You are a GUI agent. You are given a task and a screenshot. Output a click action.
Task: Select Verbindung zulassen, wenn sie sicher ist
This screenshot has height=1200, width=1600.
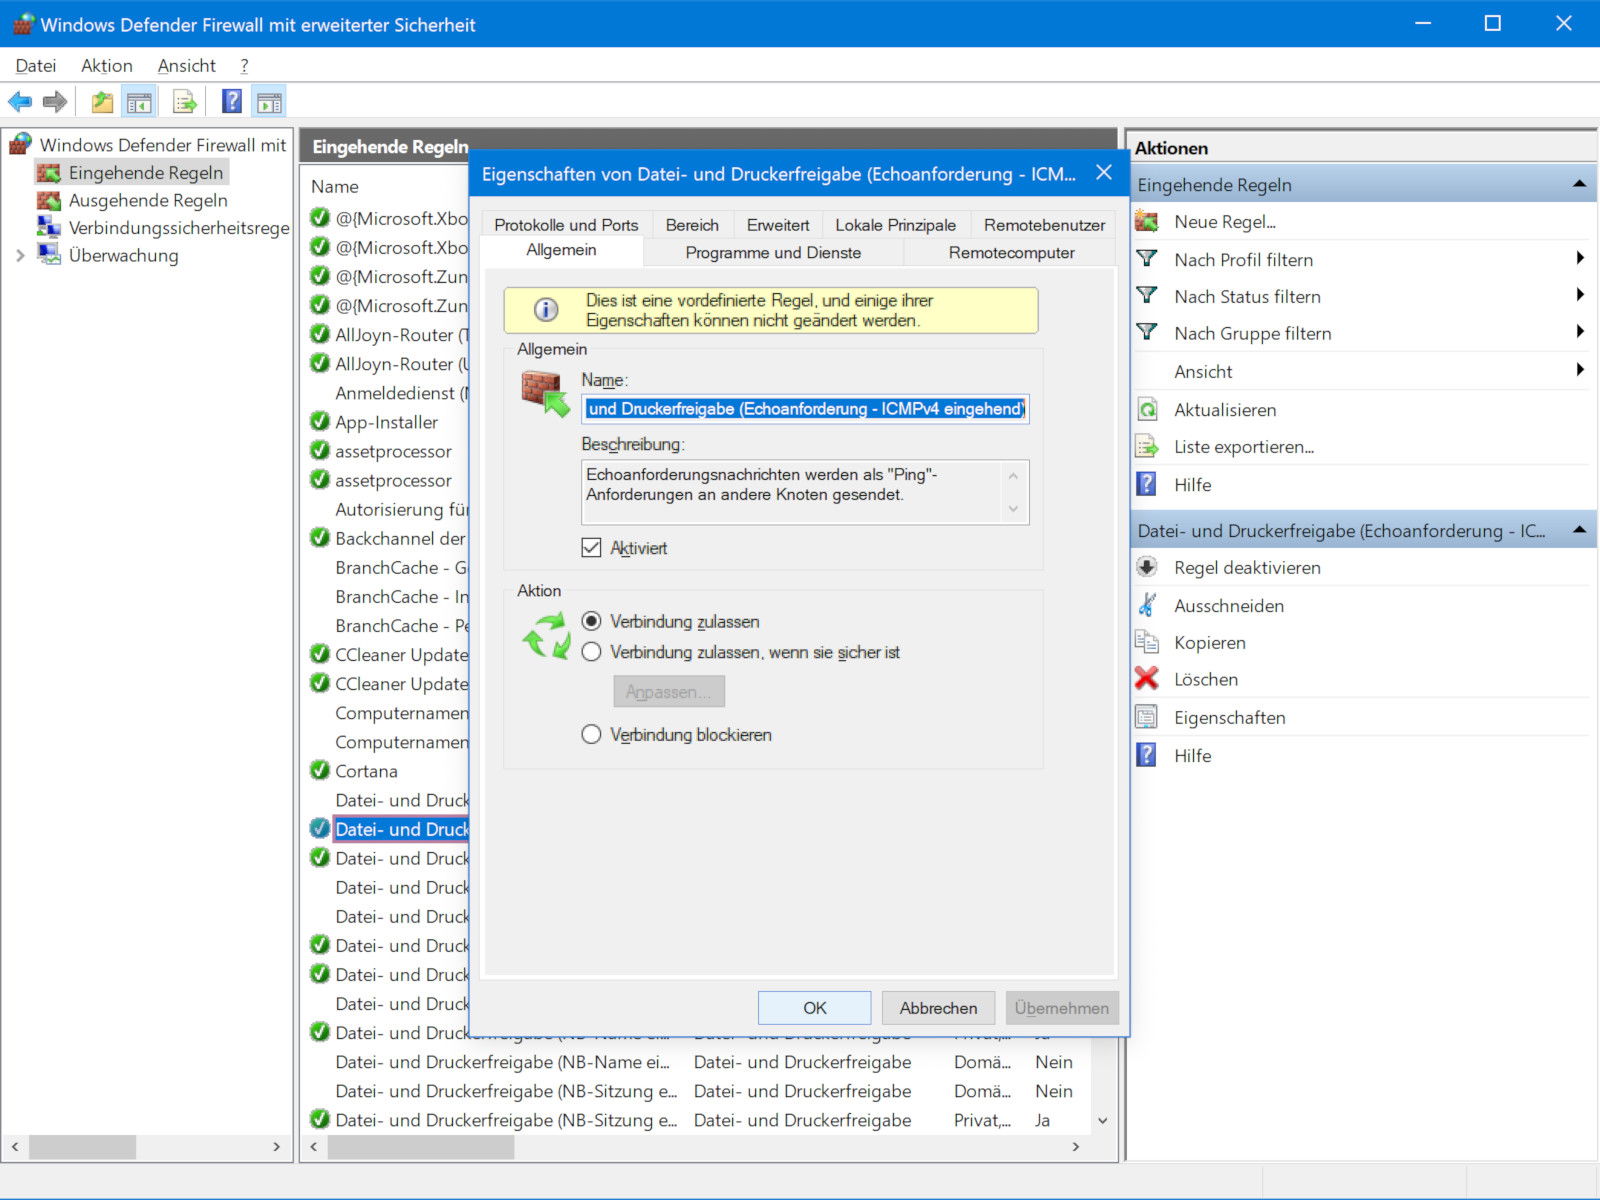pos(592,652)
